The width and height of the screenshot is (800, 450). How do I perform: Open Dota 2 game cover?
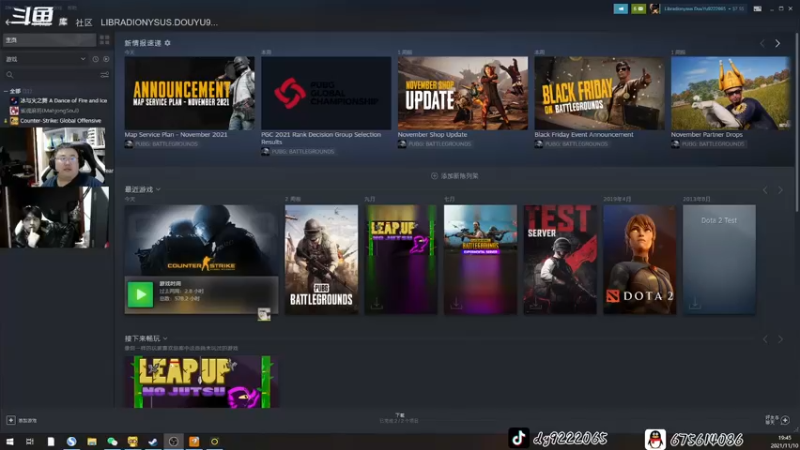pyautogui.click(x=640, y=260)
